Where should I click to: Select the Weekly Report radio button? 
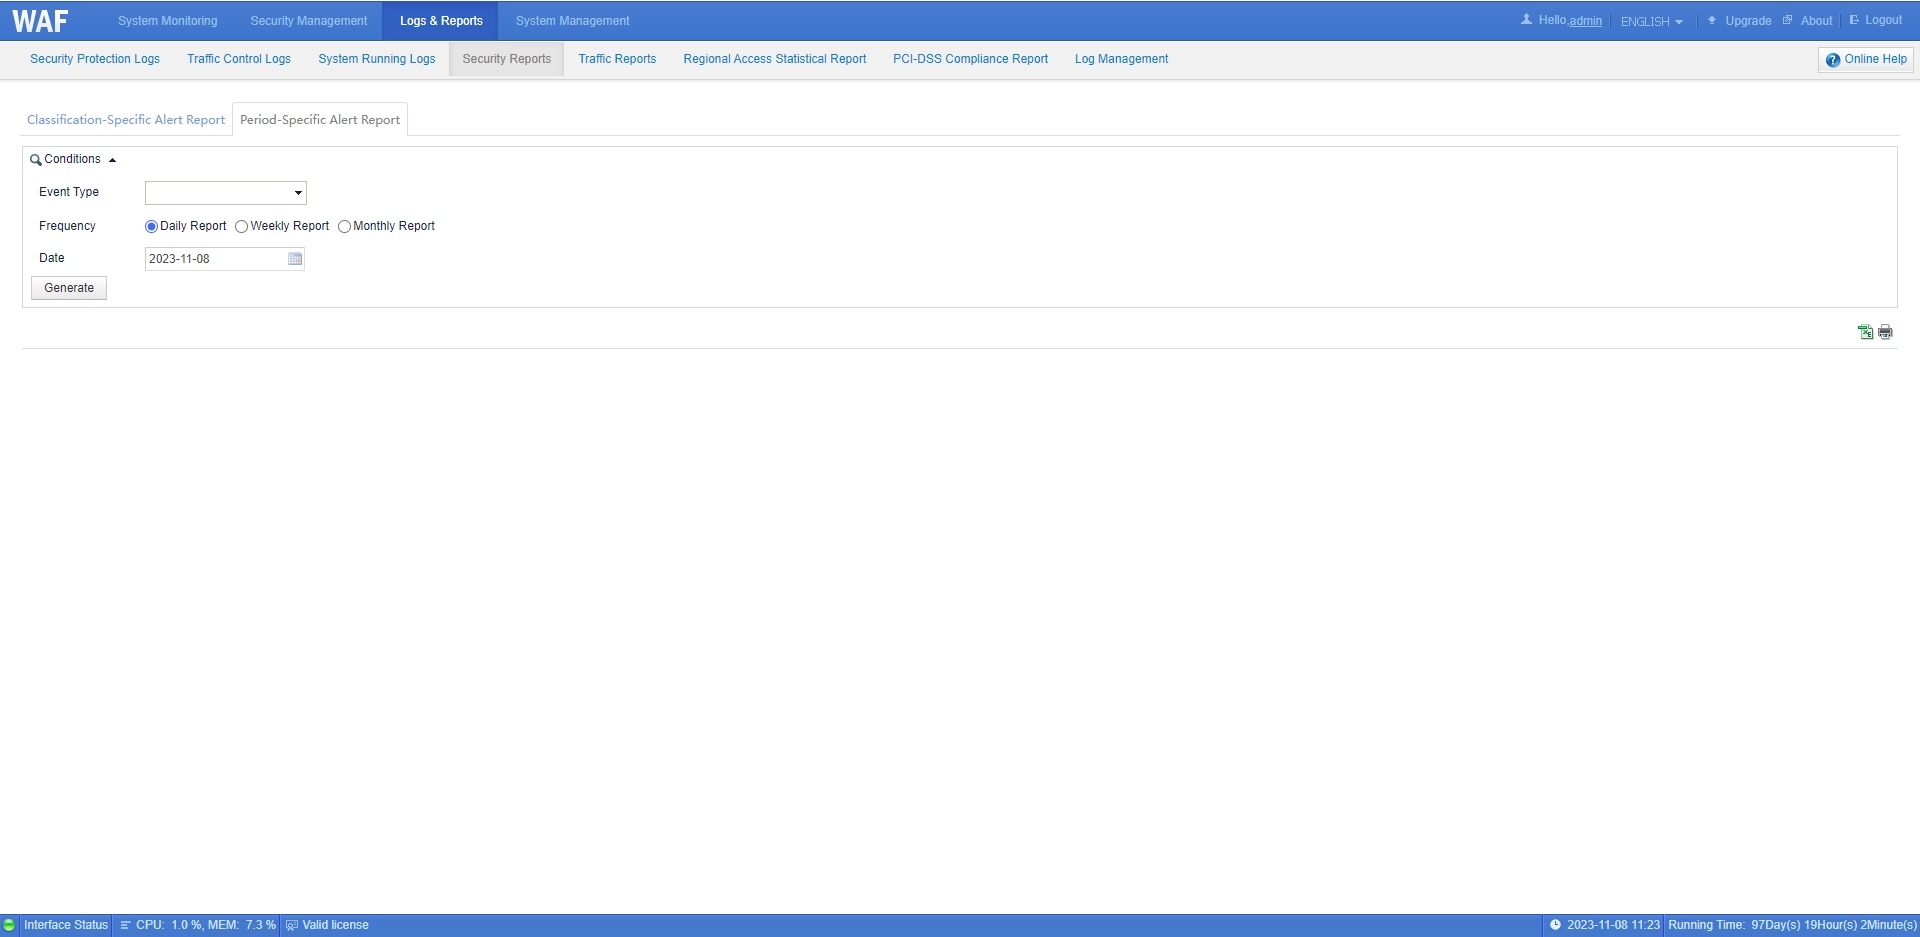tap(242, 227)
